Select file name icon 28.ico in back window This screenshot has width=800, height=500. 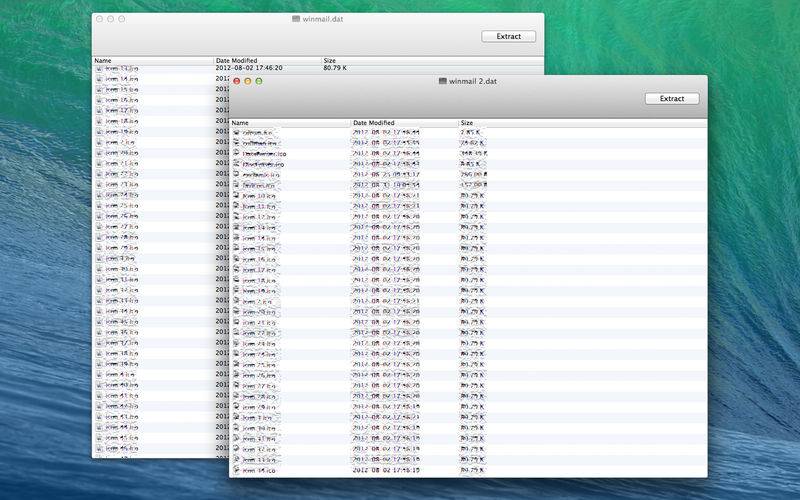coord(121,237)
